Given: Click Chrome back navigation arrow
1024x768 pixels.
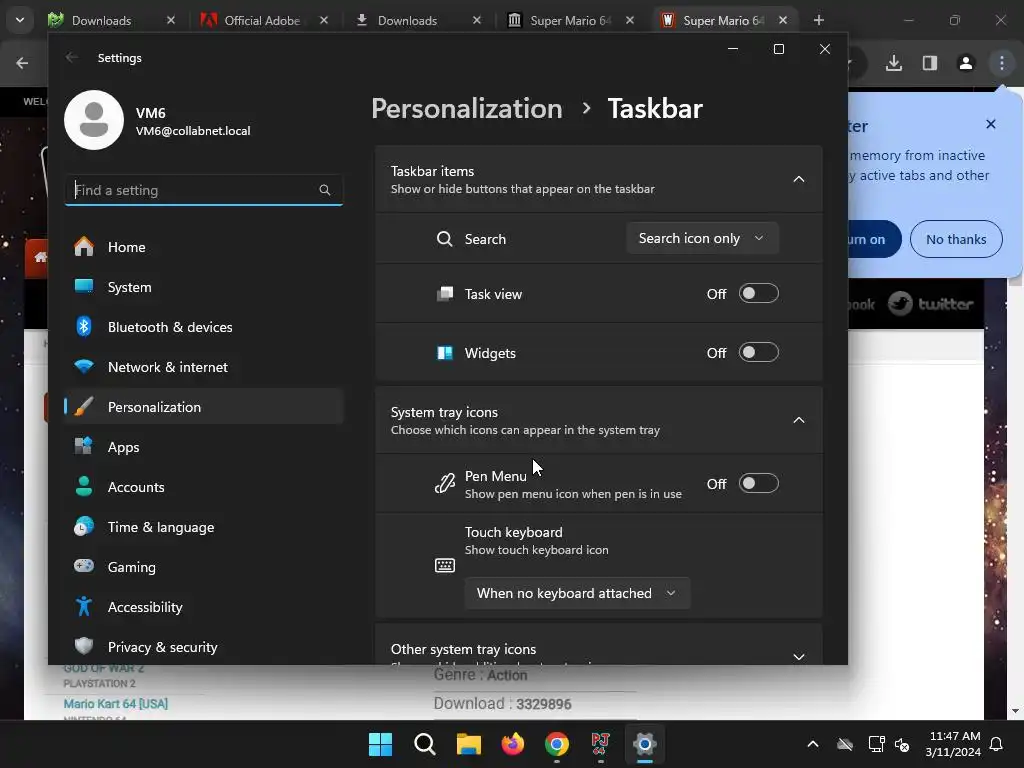Looking at the screenshot, I should point(22,63).
